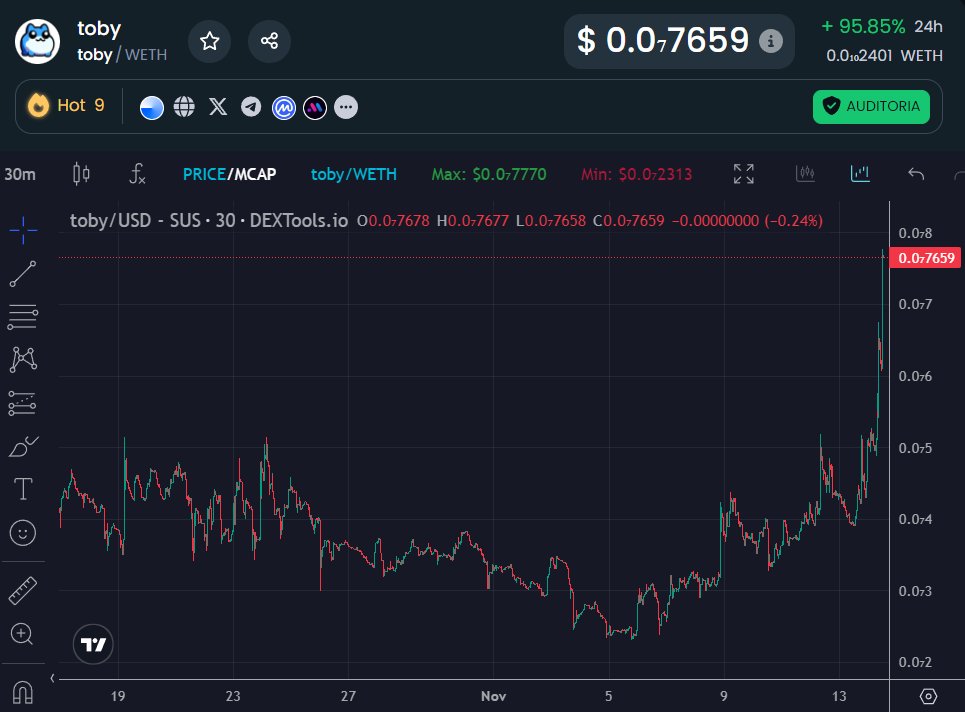Click the Min: $0.0₇2313 label
The height and width of the screenshot is (712, 965).
click(x=636, y=174)
